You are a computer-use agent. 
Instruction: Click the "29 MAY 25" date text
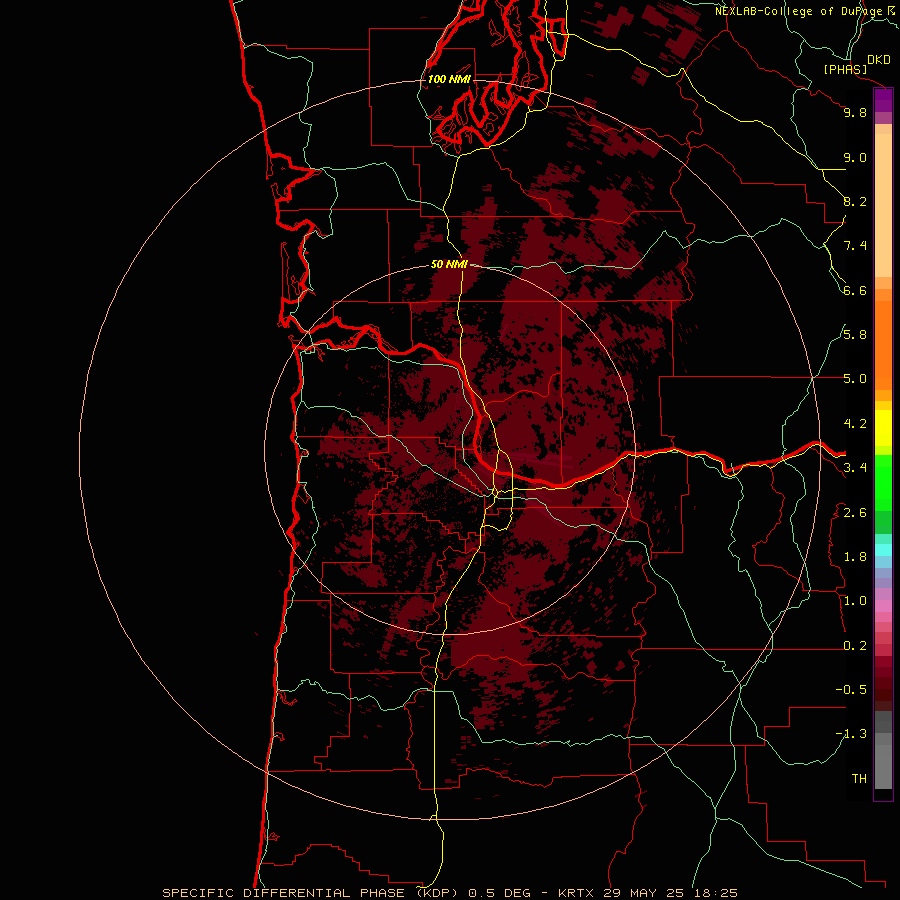click(x=643, y=893)
